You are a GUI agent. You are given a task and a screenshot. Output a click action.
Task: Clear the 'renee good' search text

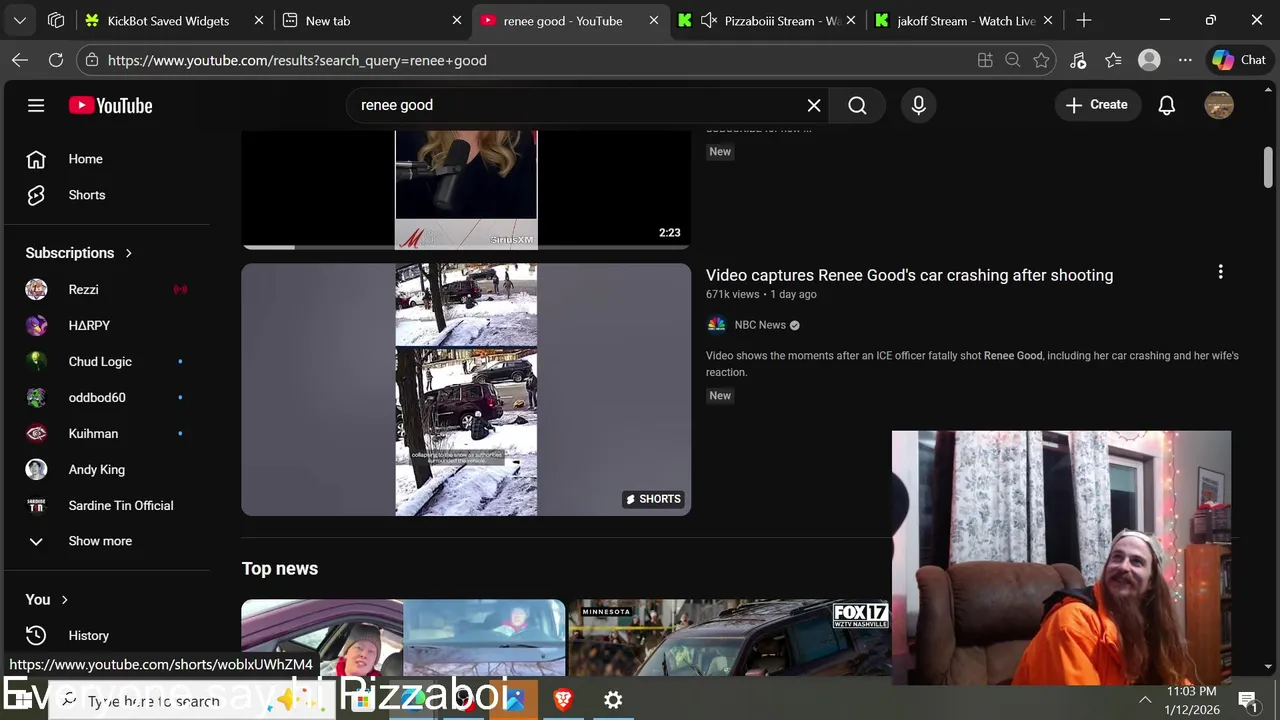coord(814,105)
